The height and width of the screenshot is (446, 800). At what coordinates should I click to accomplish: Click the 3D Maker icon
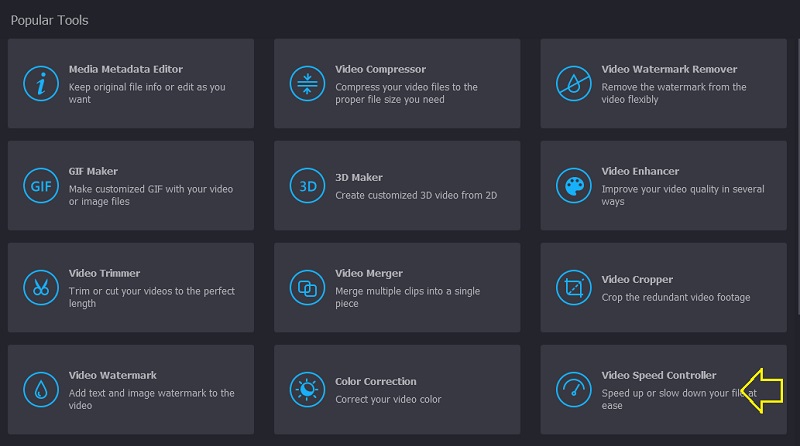coord(307,185)
